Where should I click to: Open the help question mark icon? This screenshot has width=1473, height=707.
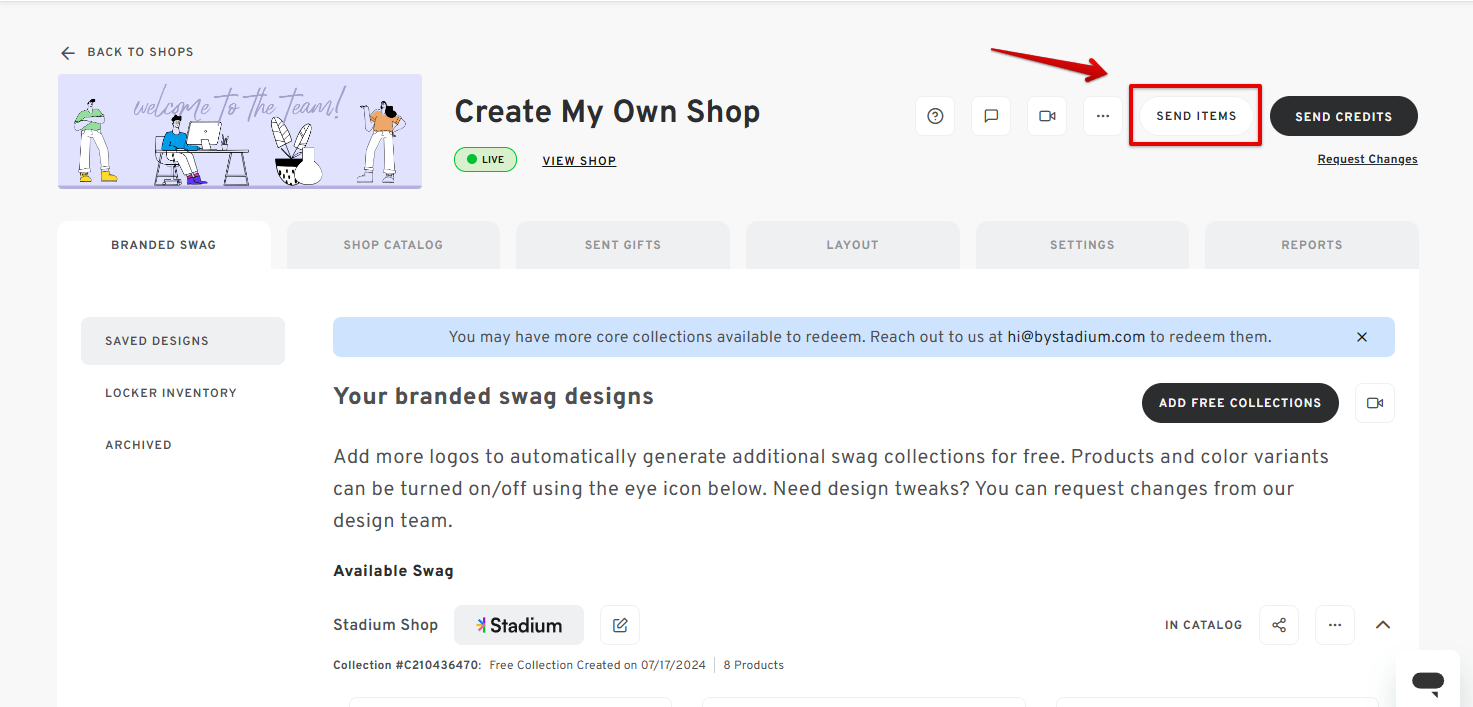(935, 115)
